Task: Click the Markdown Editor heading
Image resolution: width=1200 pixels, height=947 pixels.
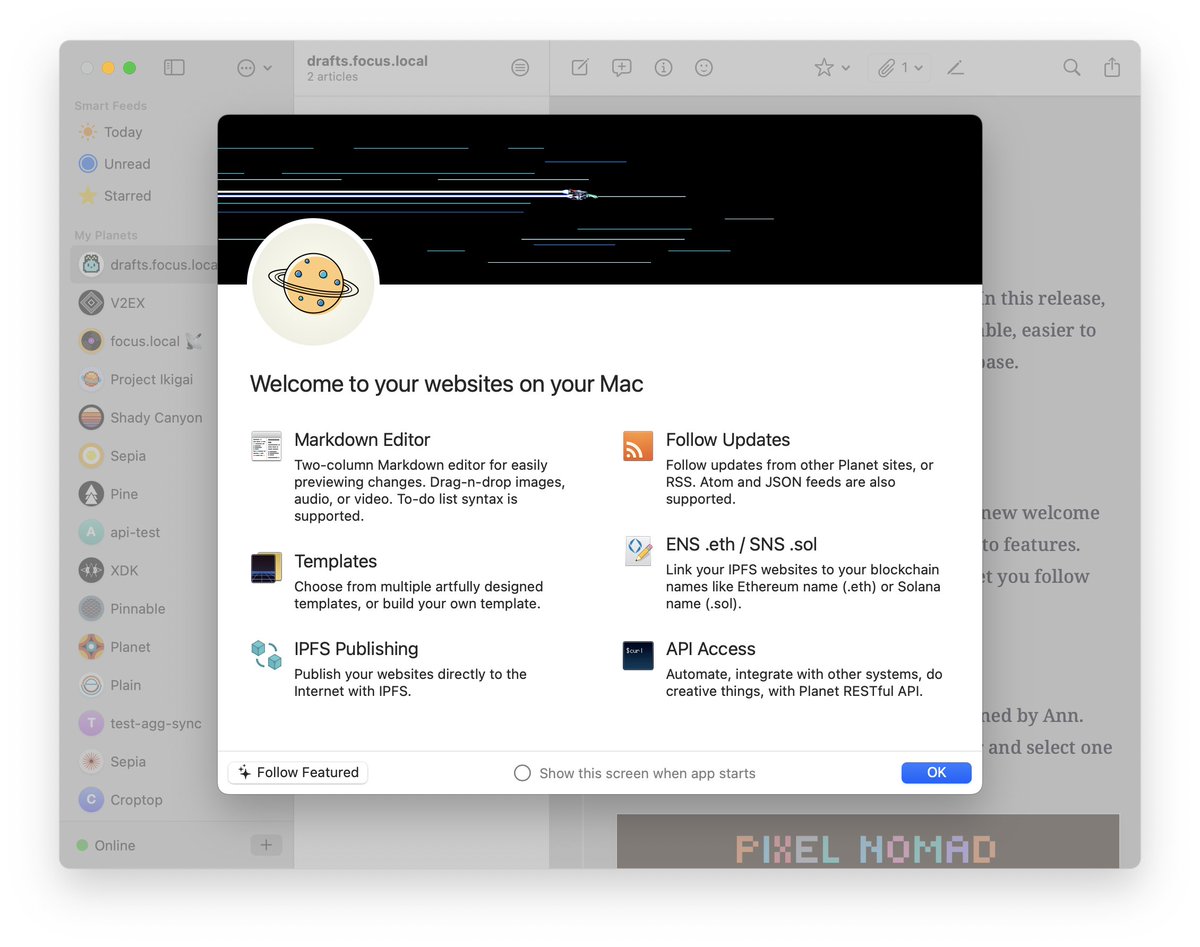Action: pyautogui.click(x=362, y=440)
